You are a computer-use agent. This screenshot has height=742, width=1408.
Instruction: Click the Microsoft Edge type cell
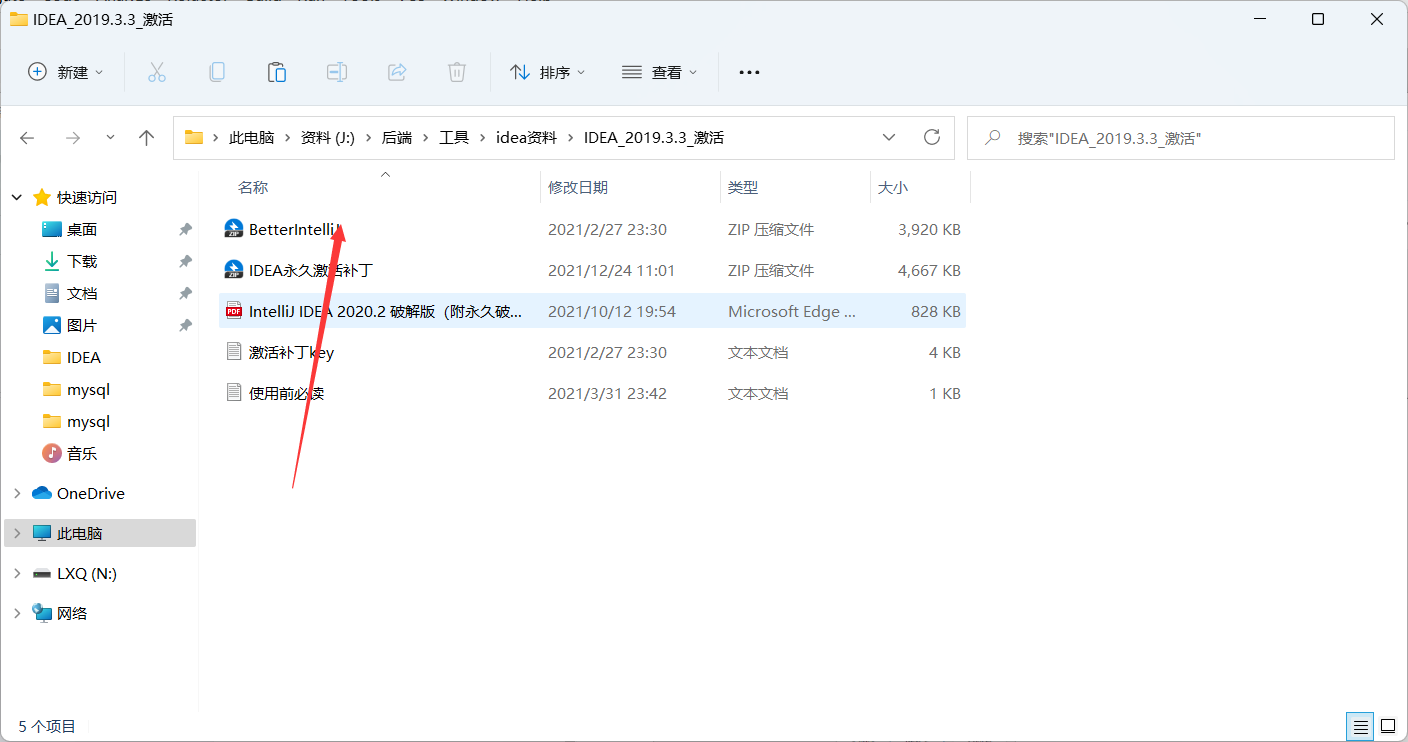point(792,311)
